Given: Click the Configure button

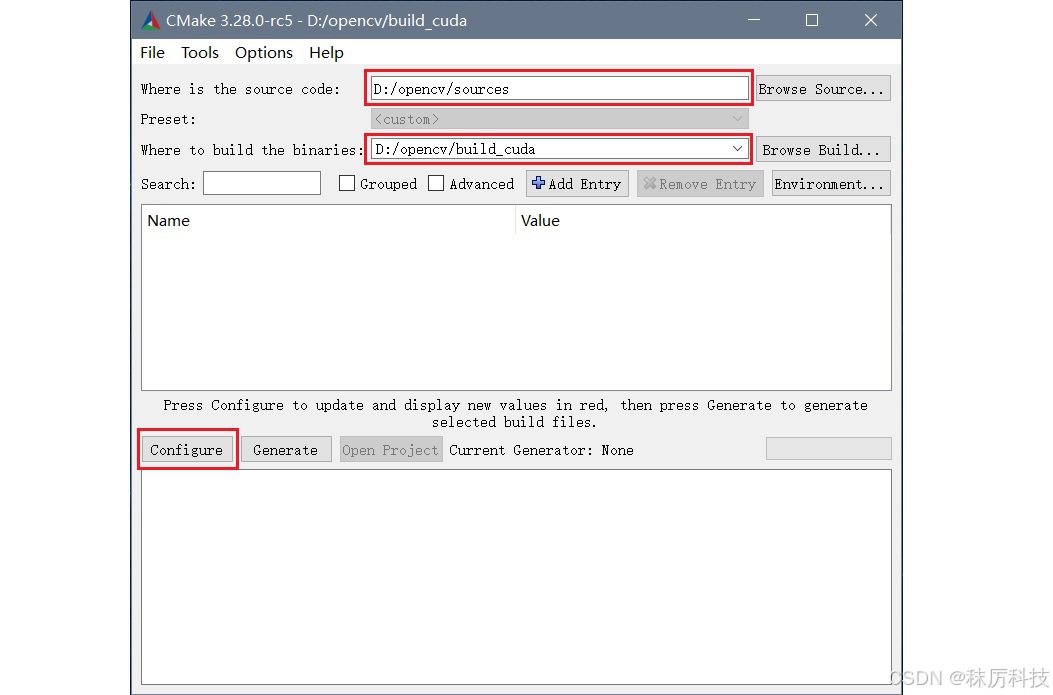Looking at the screenshot, I should (x=187, y=450).
